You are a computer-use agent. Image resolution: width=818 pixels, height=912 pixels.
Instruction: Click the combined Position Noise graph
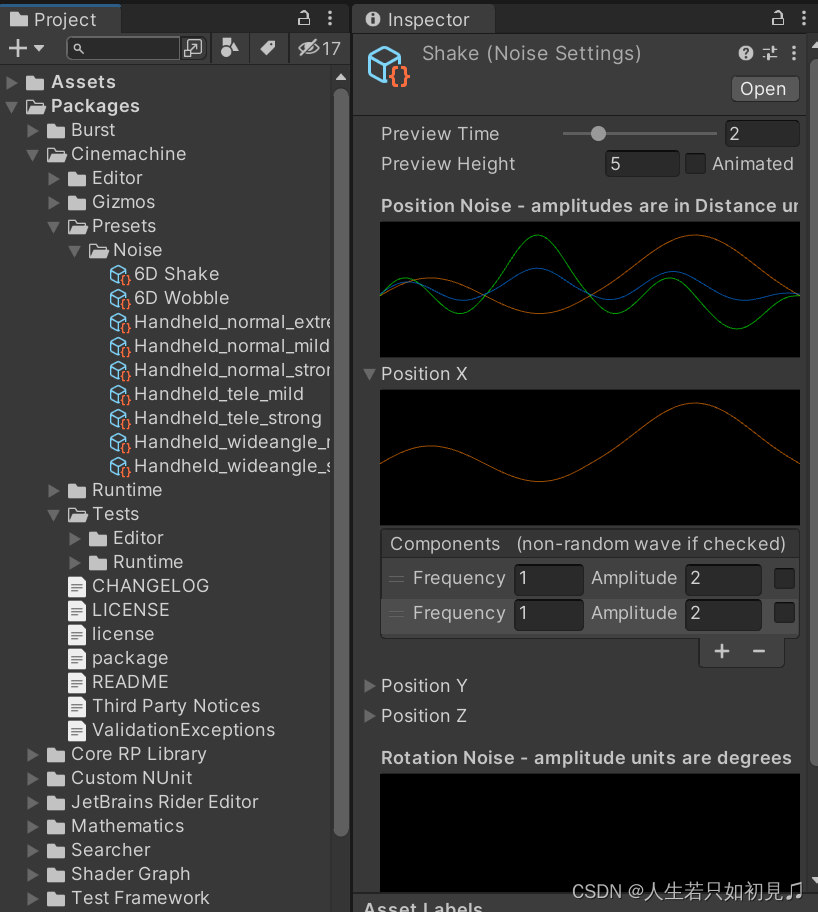589,289
